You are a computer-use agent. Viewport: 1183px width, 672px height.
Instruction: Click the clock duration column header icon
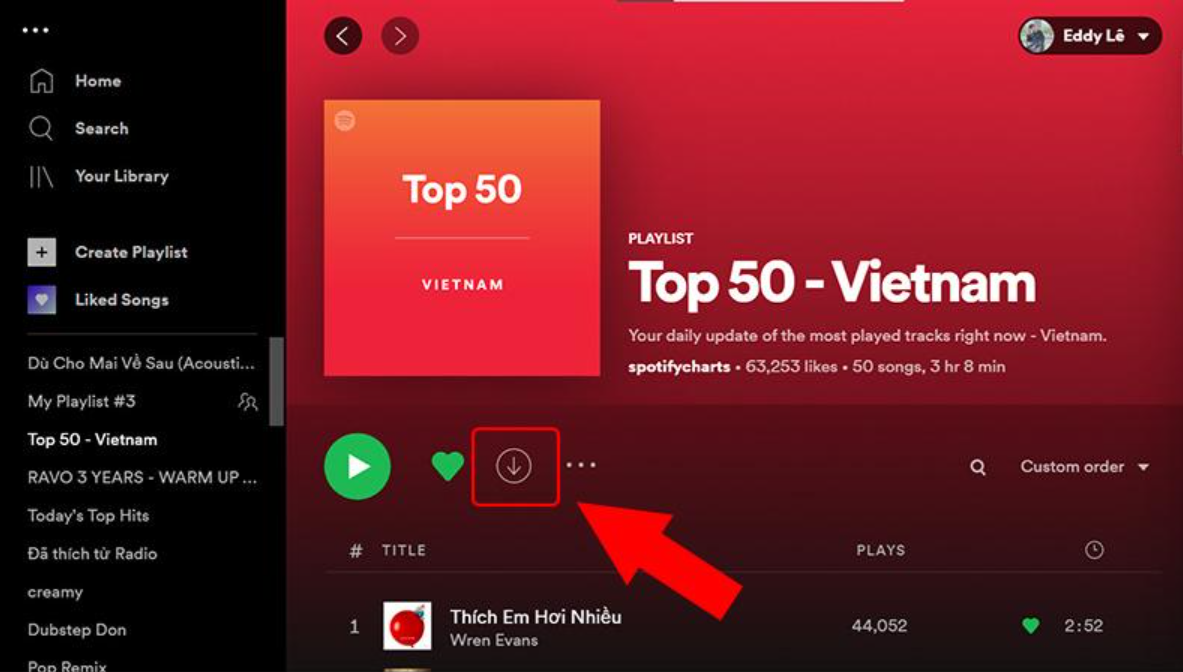tap(1094, 550)
